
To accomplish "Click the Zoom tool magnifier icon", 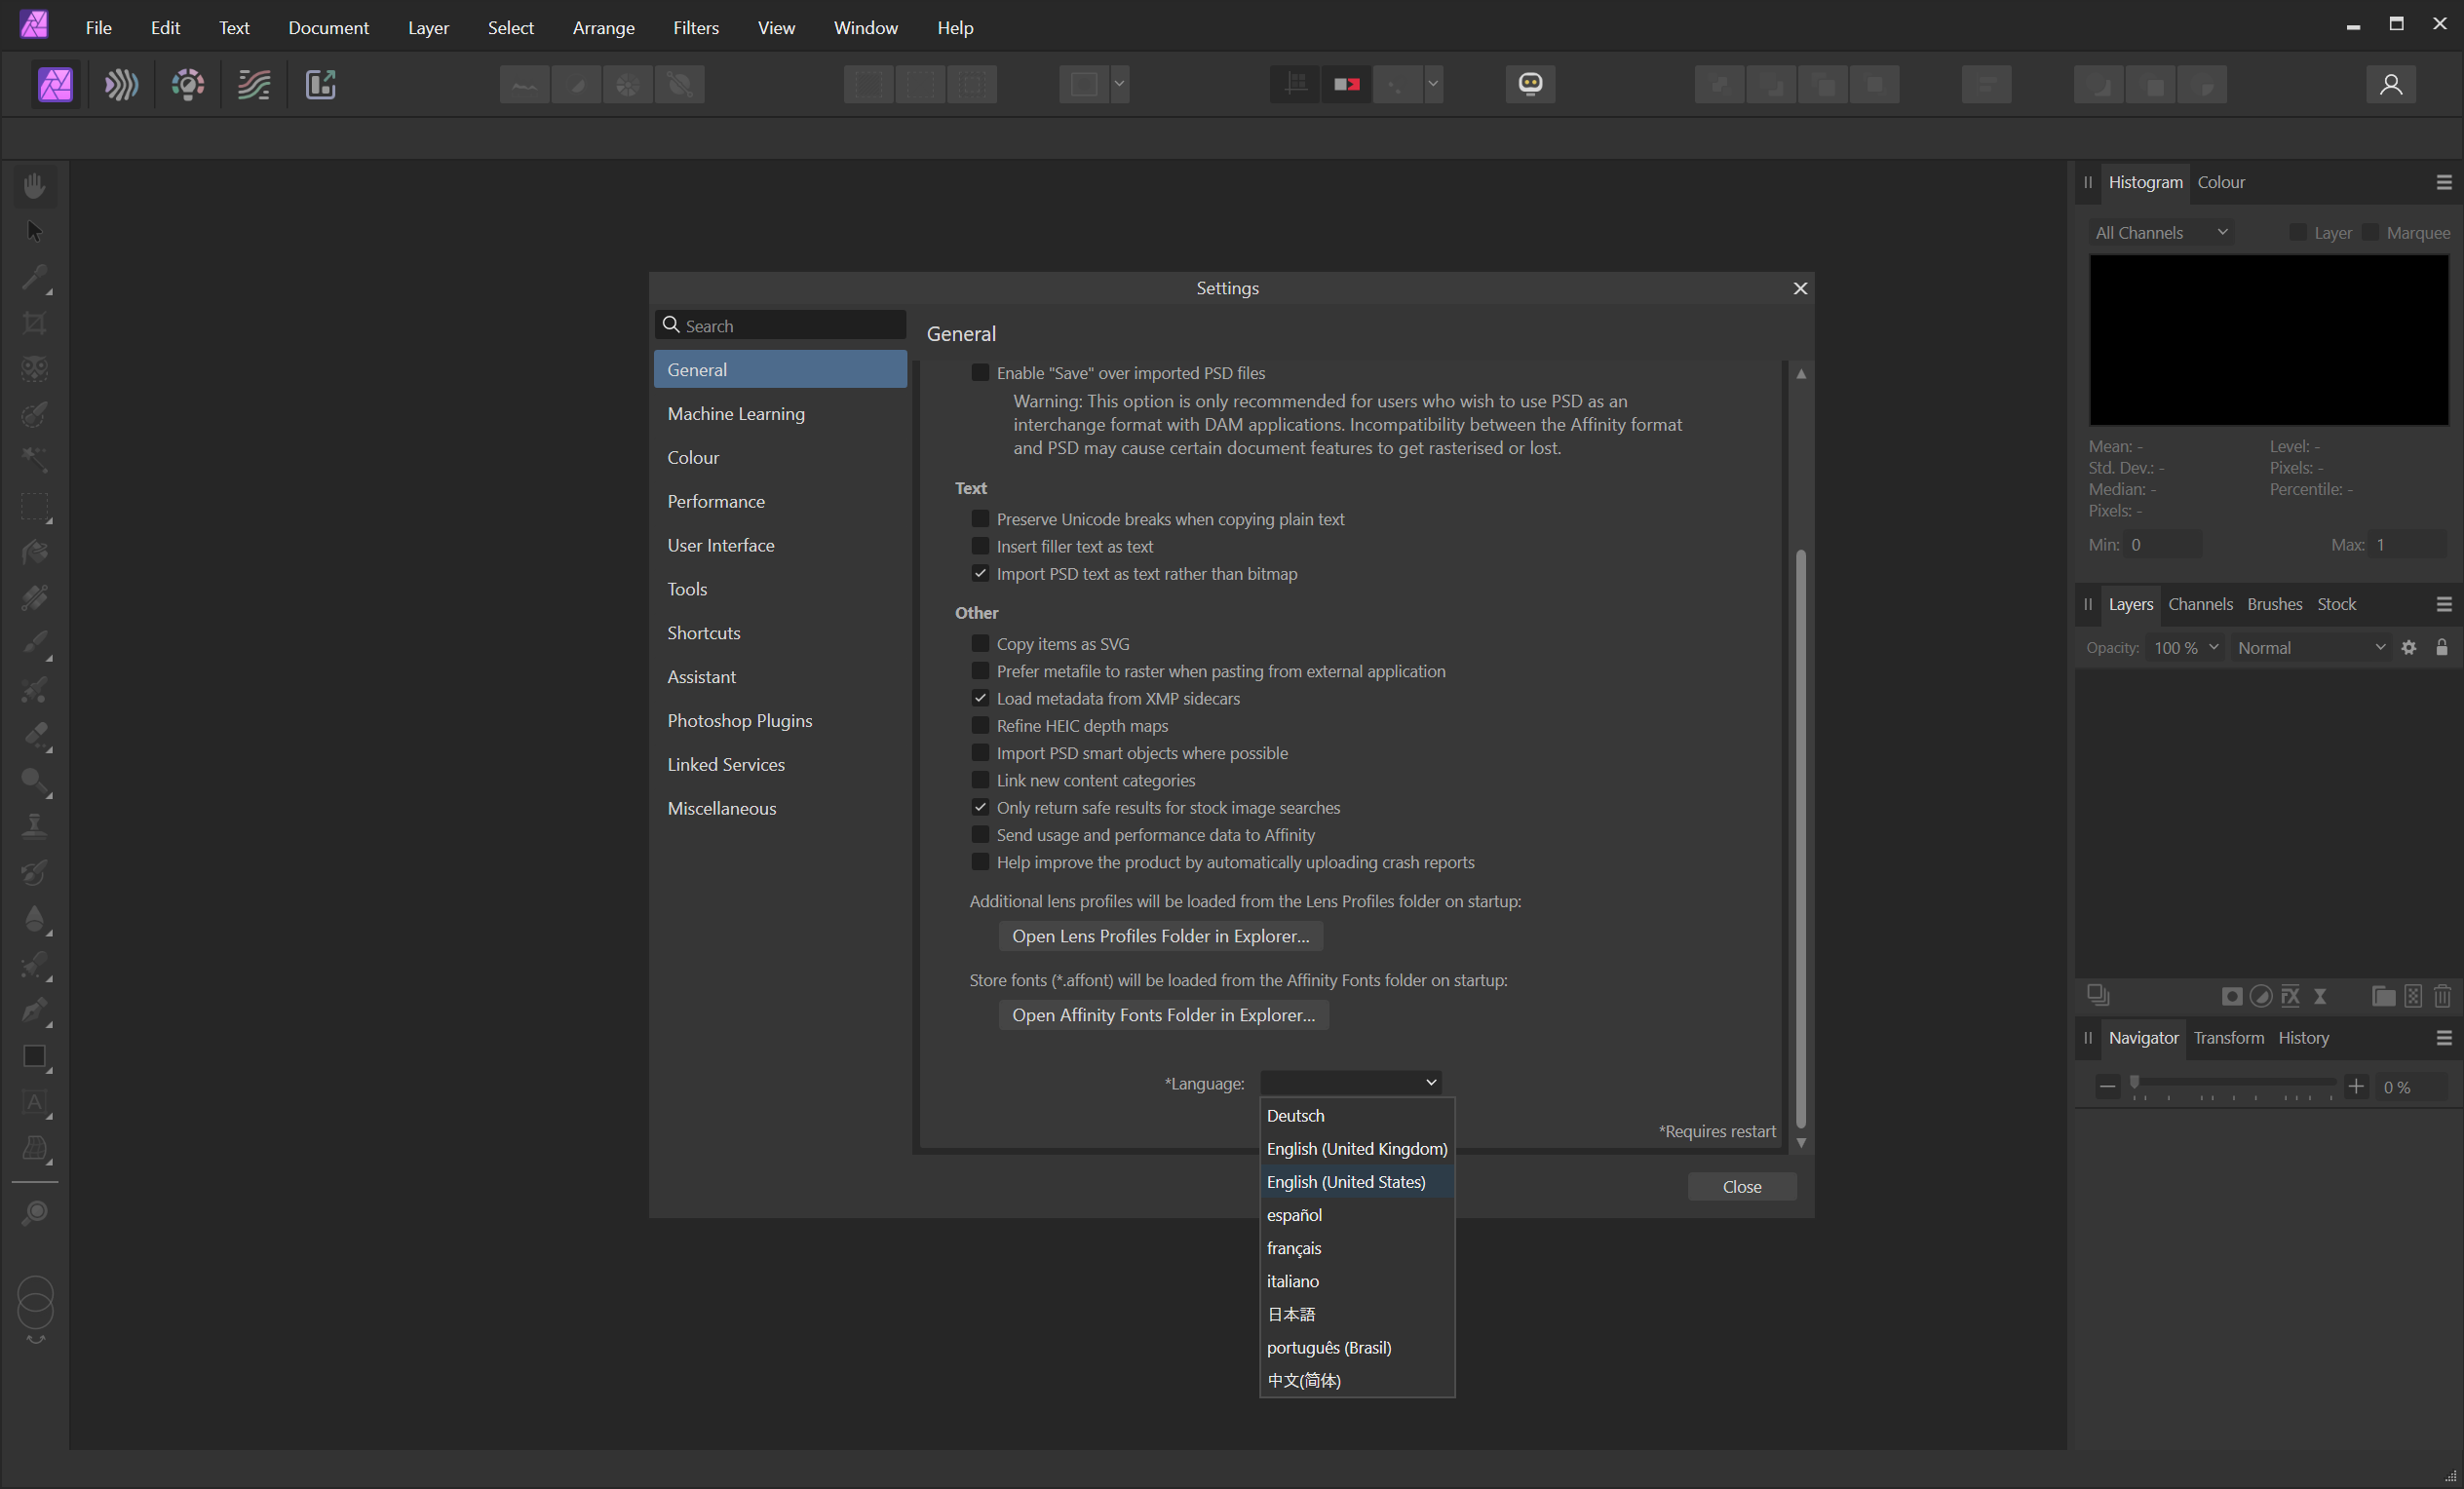I will (x=35, y=1213).
